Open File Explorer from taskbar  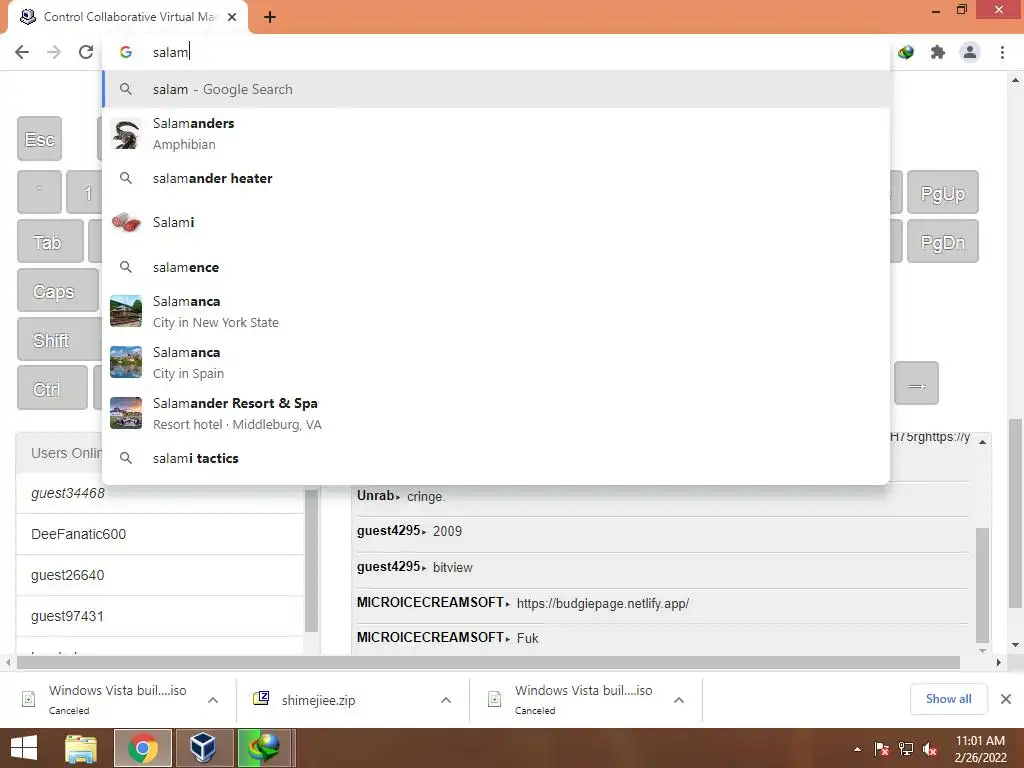click(81, 748)
